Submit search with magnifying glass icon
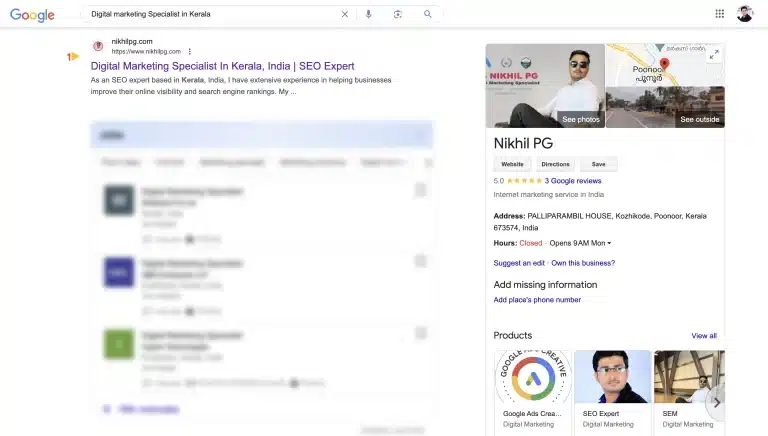 pos(428,14)
